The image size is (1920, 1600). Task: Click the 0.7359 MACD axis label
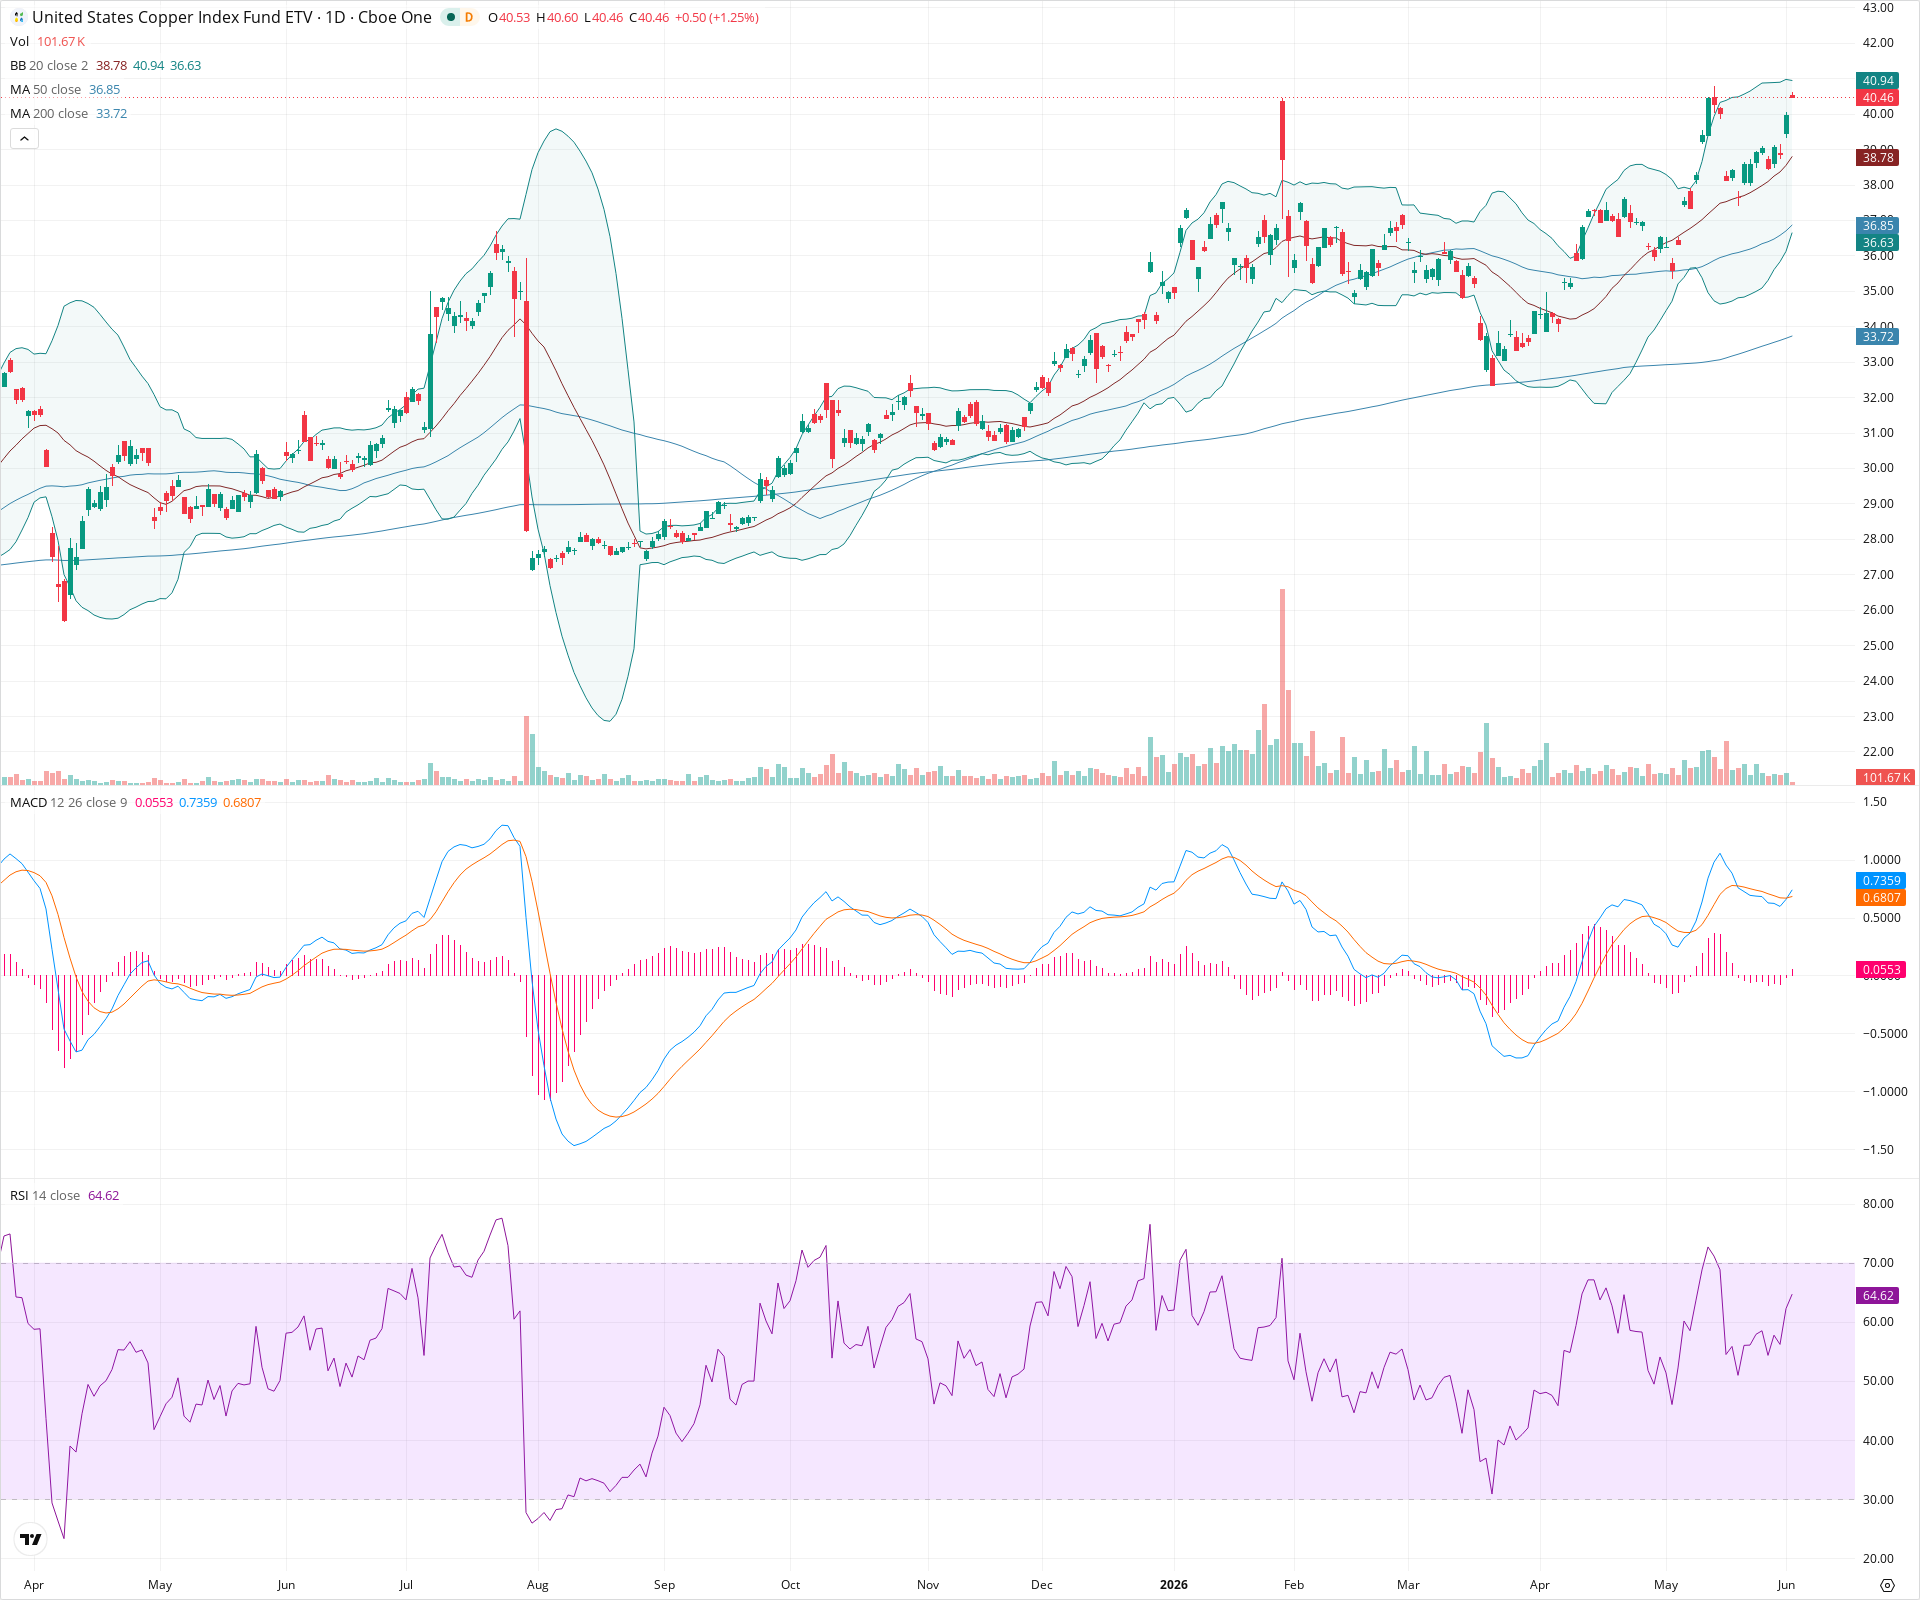[x=1881, y=880]
